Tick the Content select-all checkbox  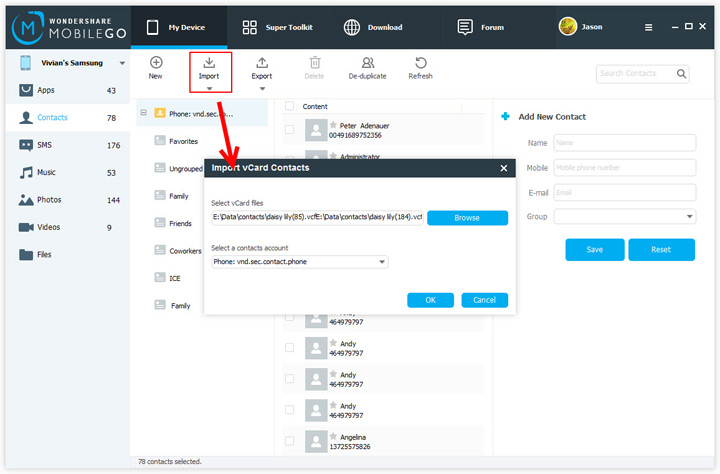point(290,106)
